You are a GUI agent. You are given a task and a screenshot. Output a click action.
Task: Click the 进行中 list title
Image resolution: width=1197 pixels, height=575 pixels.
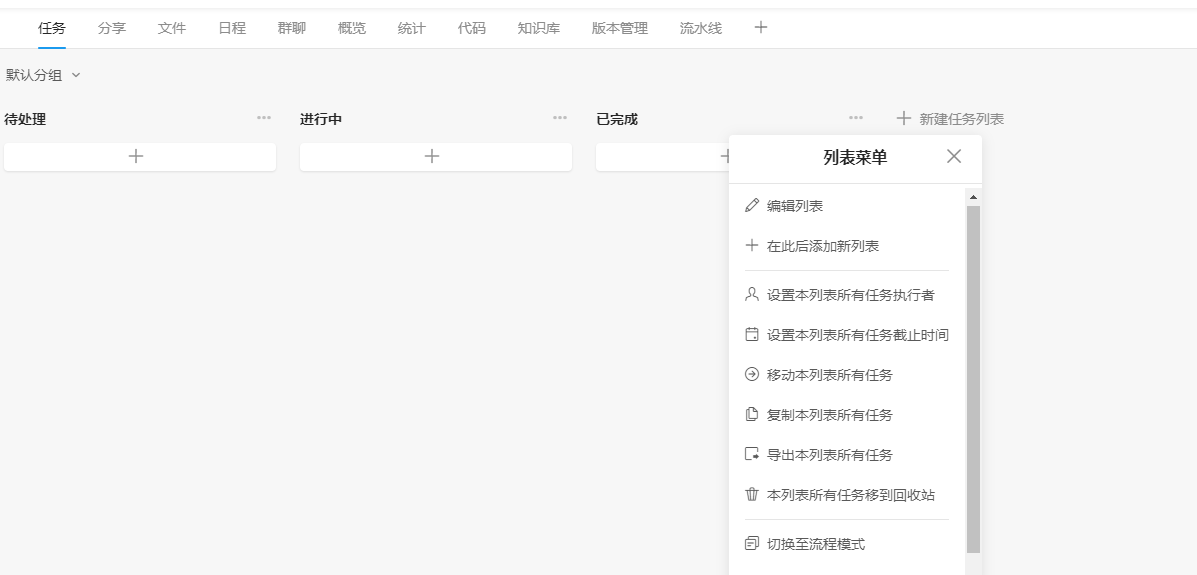[x=321, y=119]
